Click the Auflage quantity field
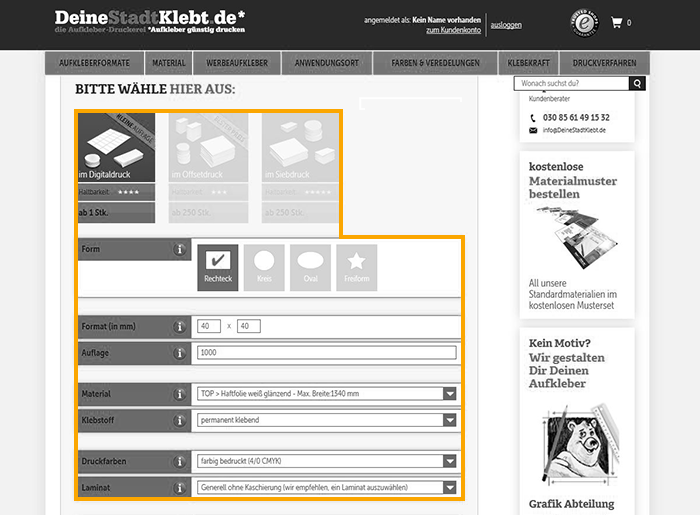The height and width of the screenshot is (515, 700). coord(326,353)
